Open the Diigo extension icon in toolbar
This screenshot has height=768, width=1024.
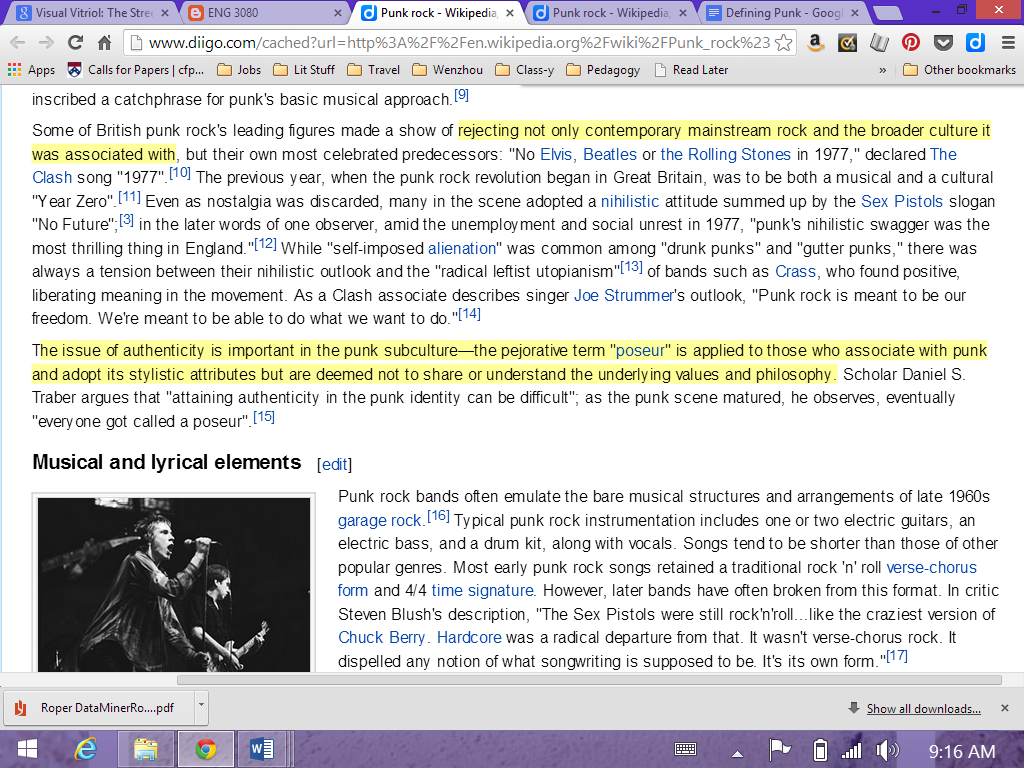pos(975,42)
